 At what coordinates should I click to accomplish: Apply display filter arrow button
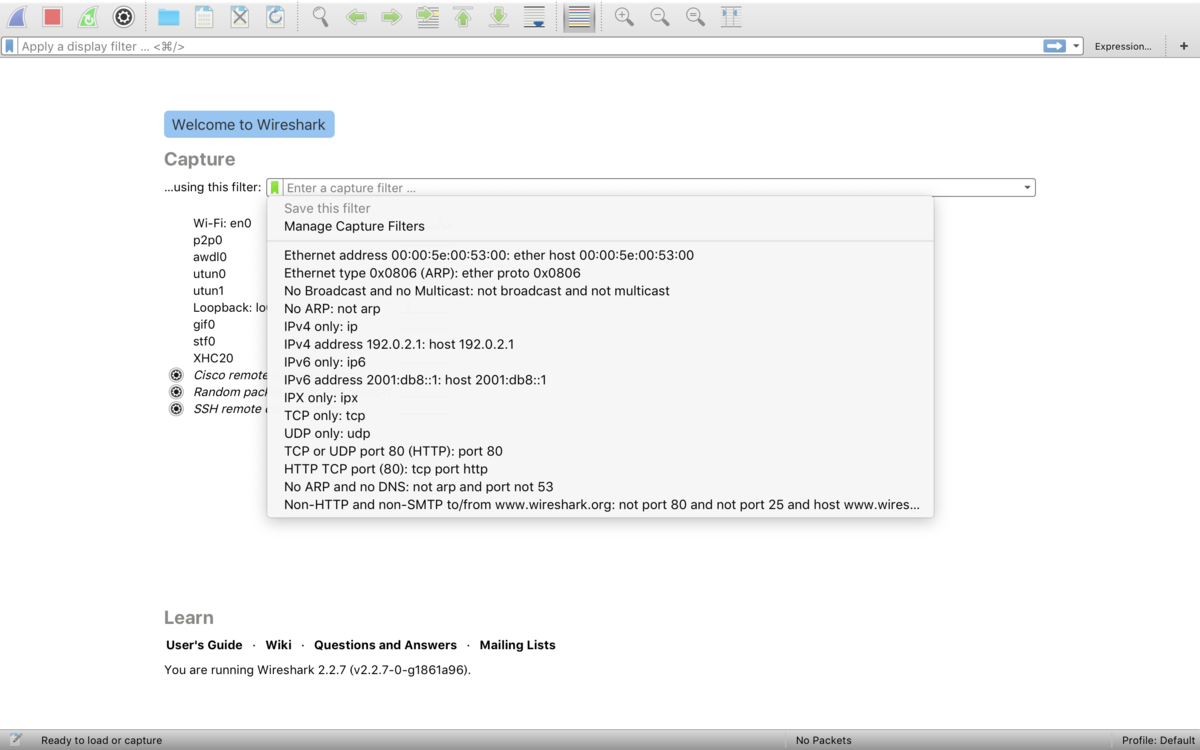coord(1054,46)
